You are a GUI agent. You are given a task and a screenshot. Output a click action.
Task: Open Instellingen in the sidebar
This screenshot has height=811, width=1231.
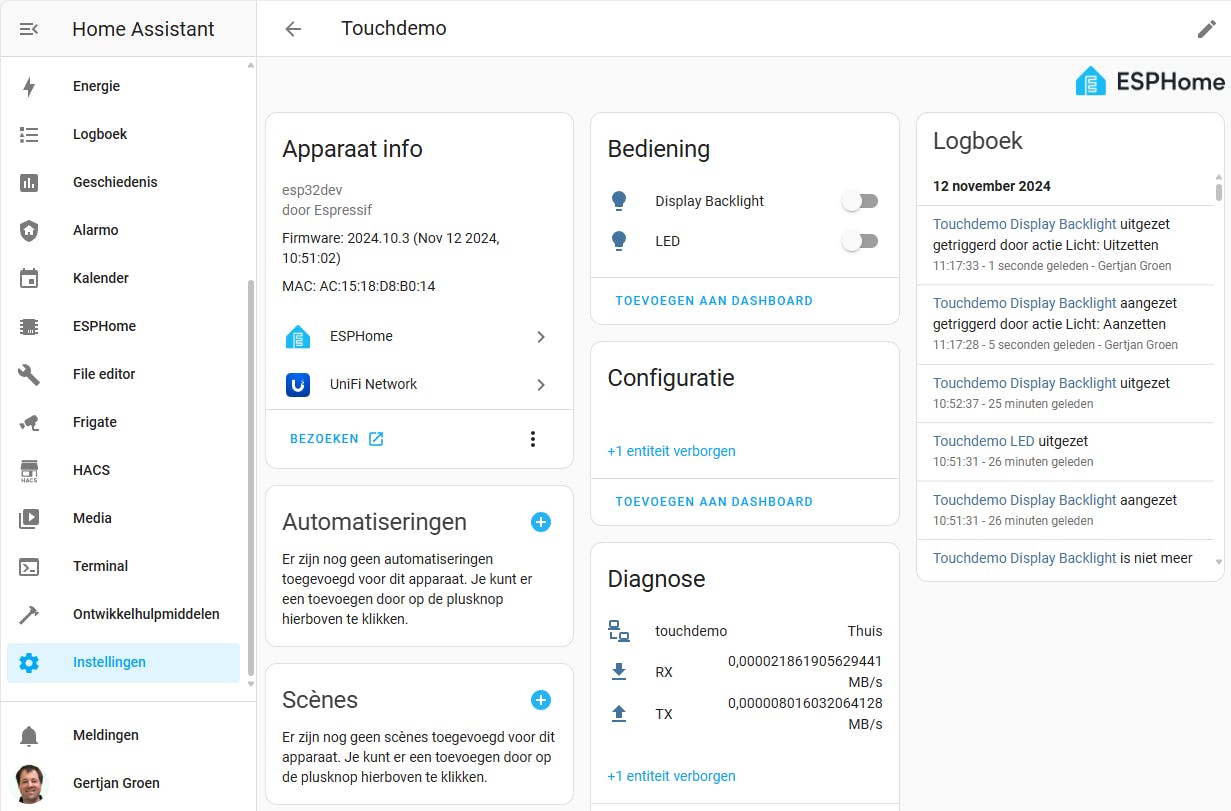point(109,662)
